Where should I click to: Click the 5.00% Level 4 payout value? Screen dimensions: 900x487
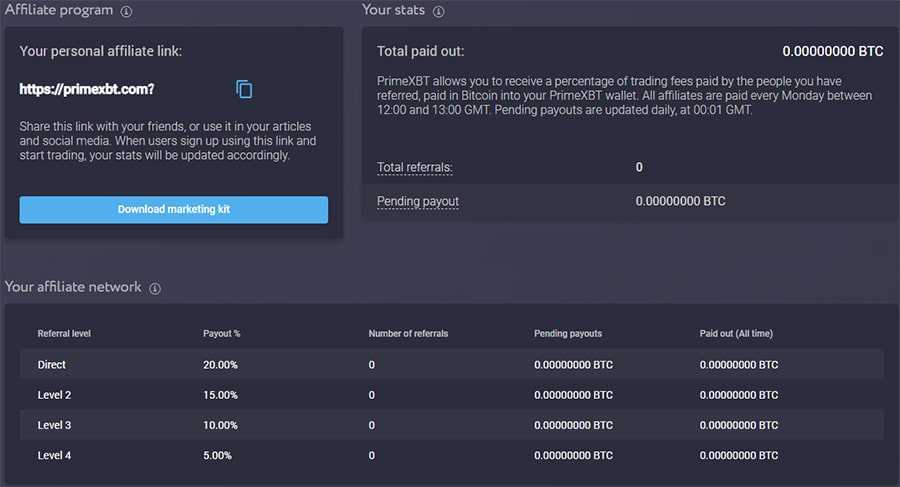pos(217,455)
